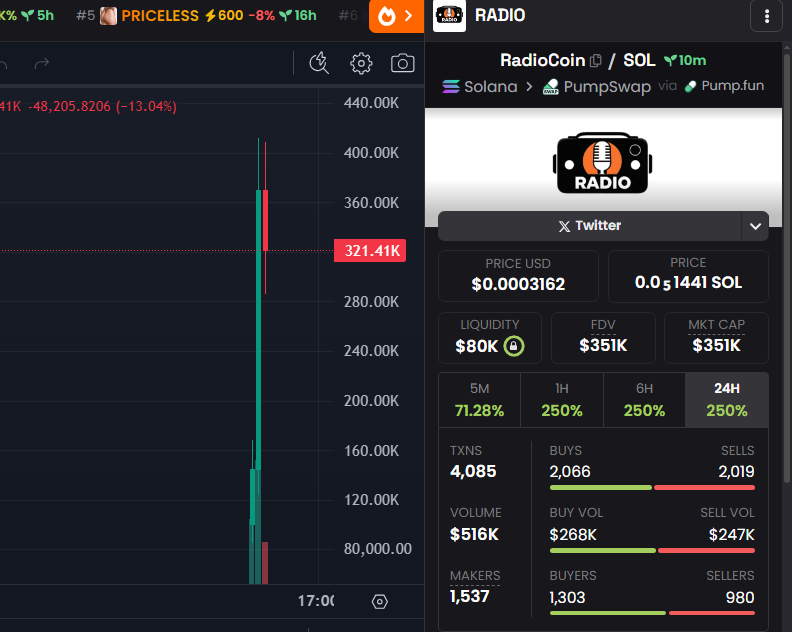This screenshot has width=792, height=632.
Task: Click the SELLERS 980 value
Action: pos(740,598)
